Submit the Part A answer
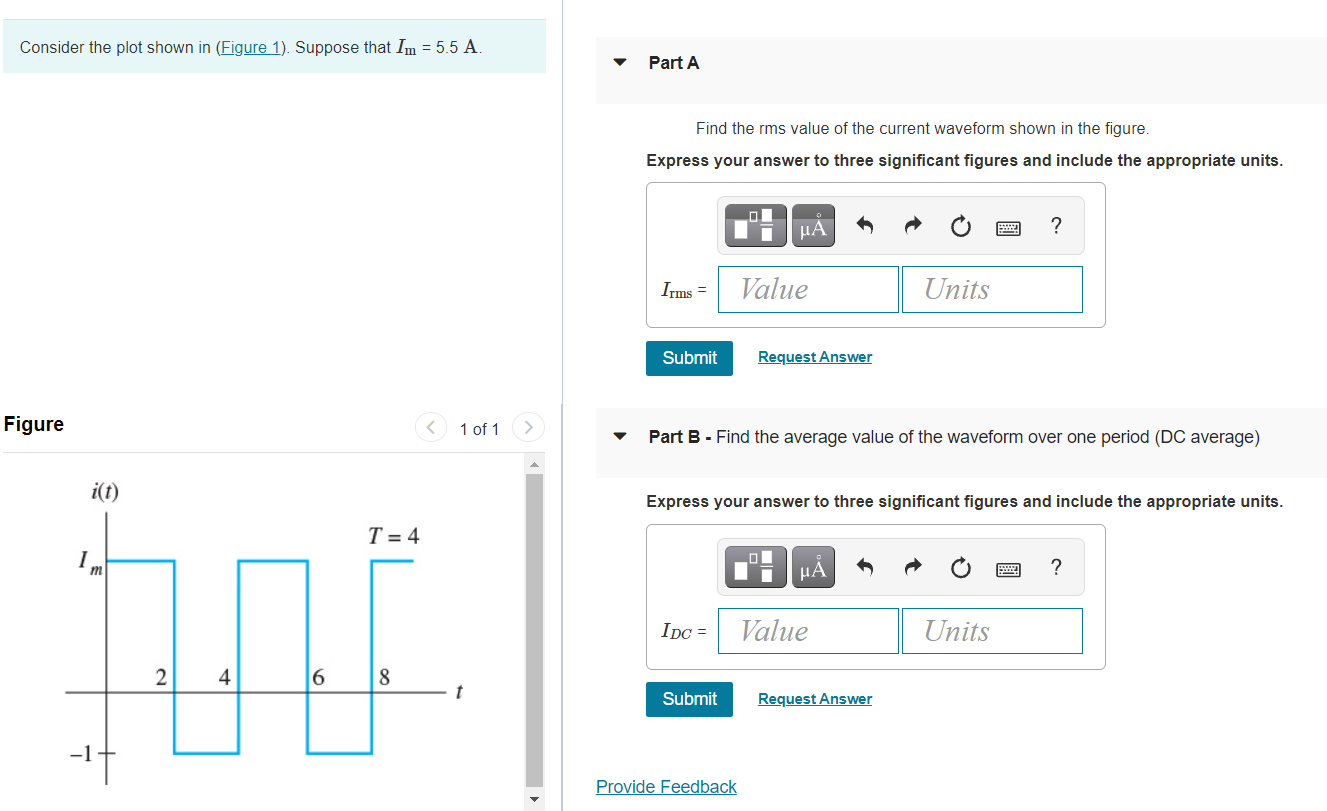 689,357
